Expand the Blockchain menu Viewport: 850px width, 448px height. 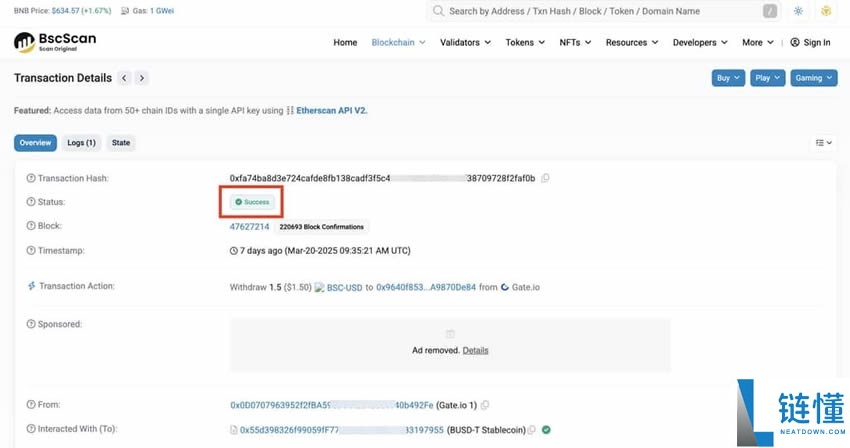(398, 42)
